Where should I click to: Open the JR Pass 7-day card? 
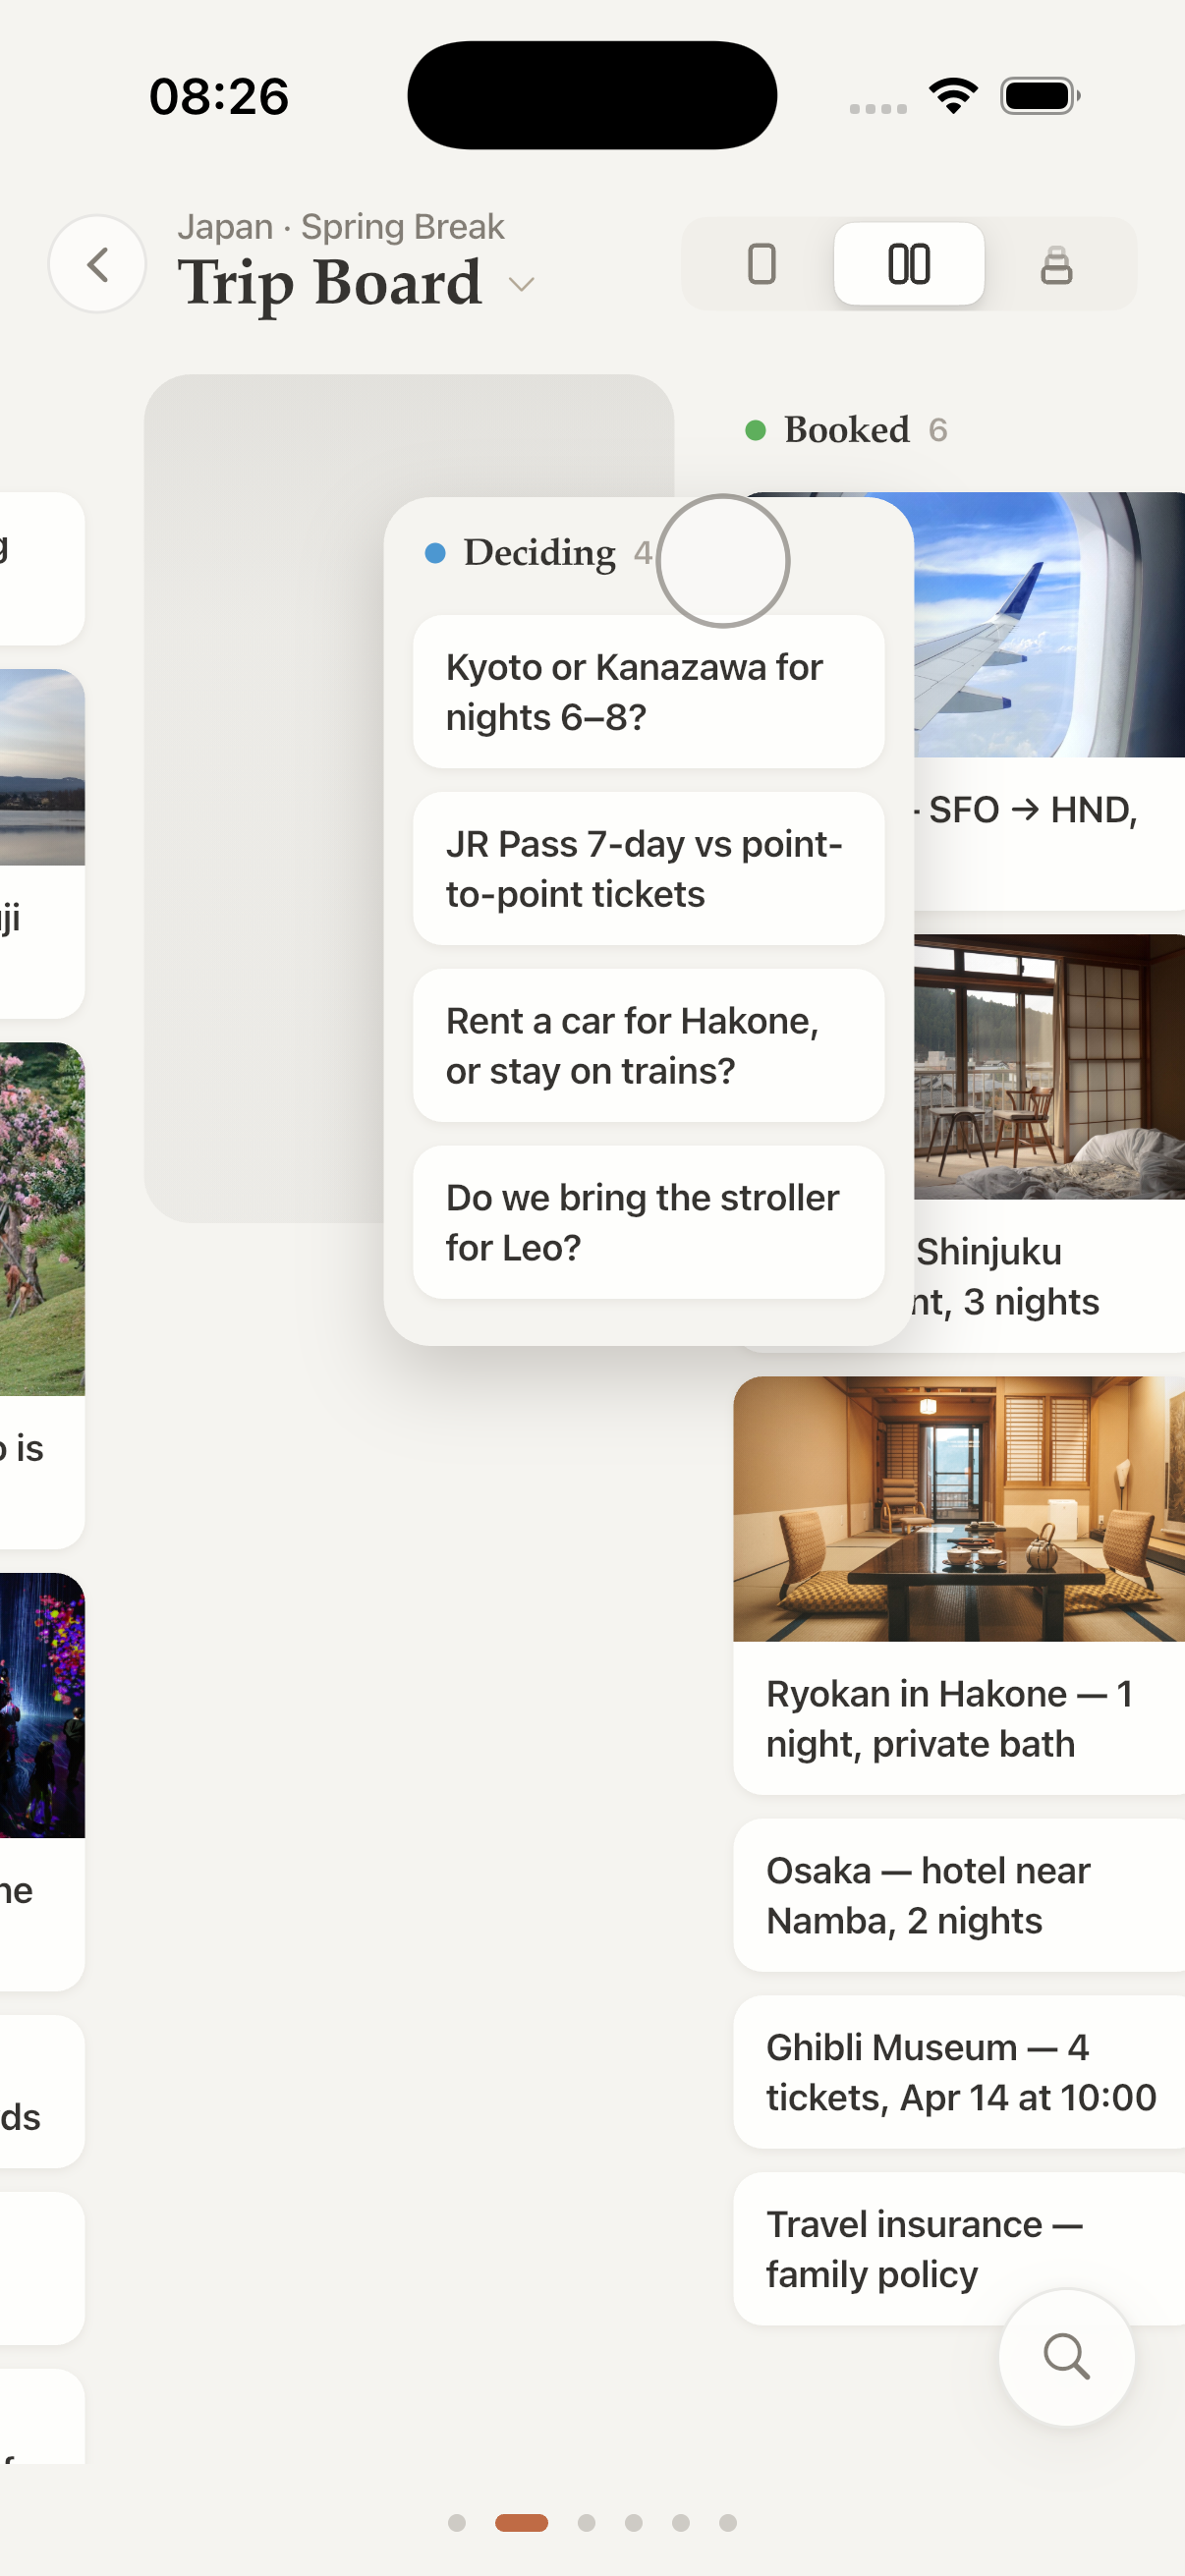click(648, 869)
